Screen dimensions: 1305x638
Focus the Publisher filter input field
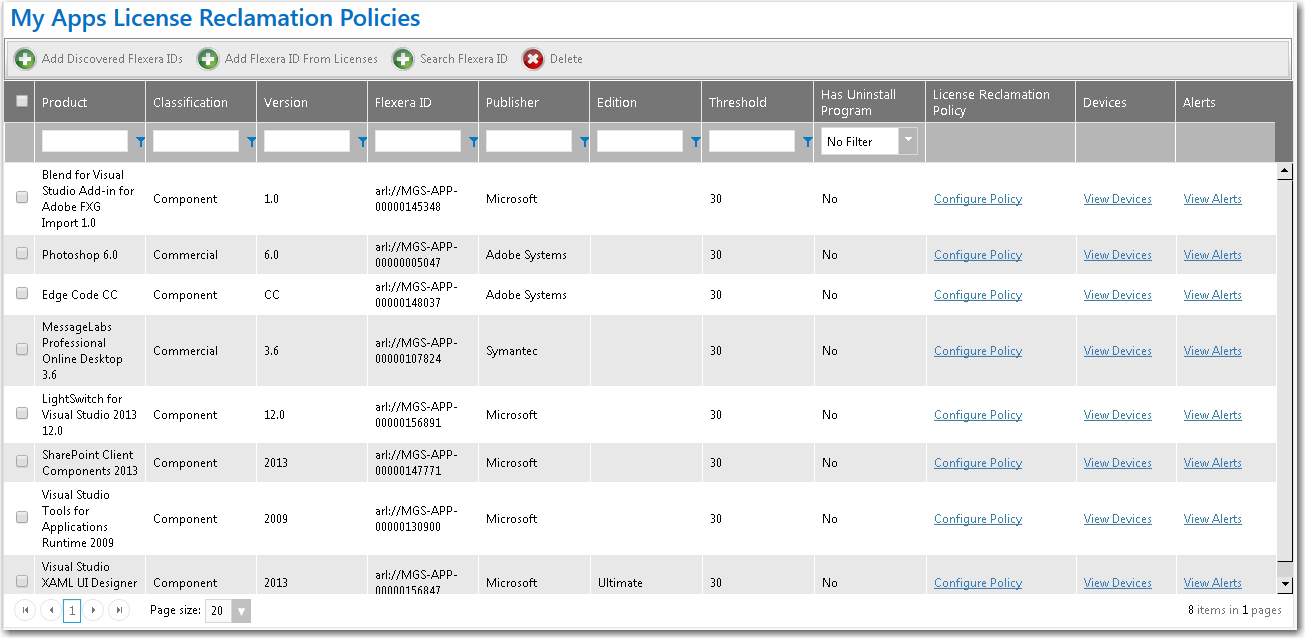click(529, 141)
